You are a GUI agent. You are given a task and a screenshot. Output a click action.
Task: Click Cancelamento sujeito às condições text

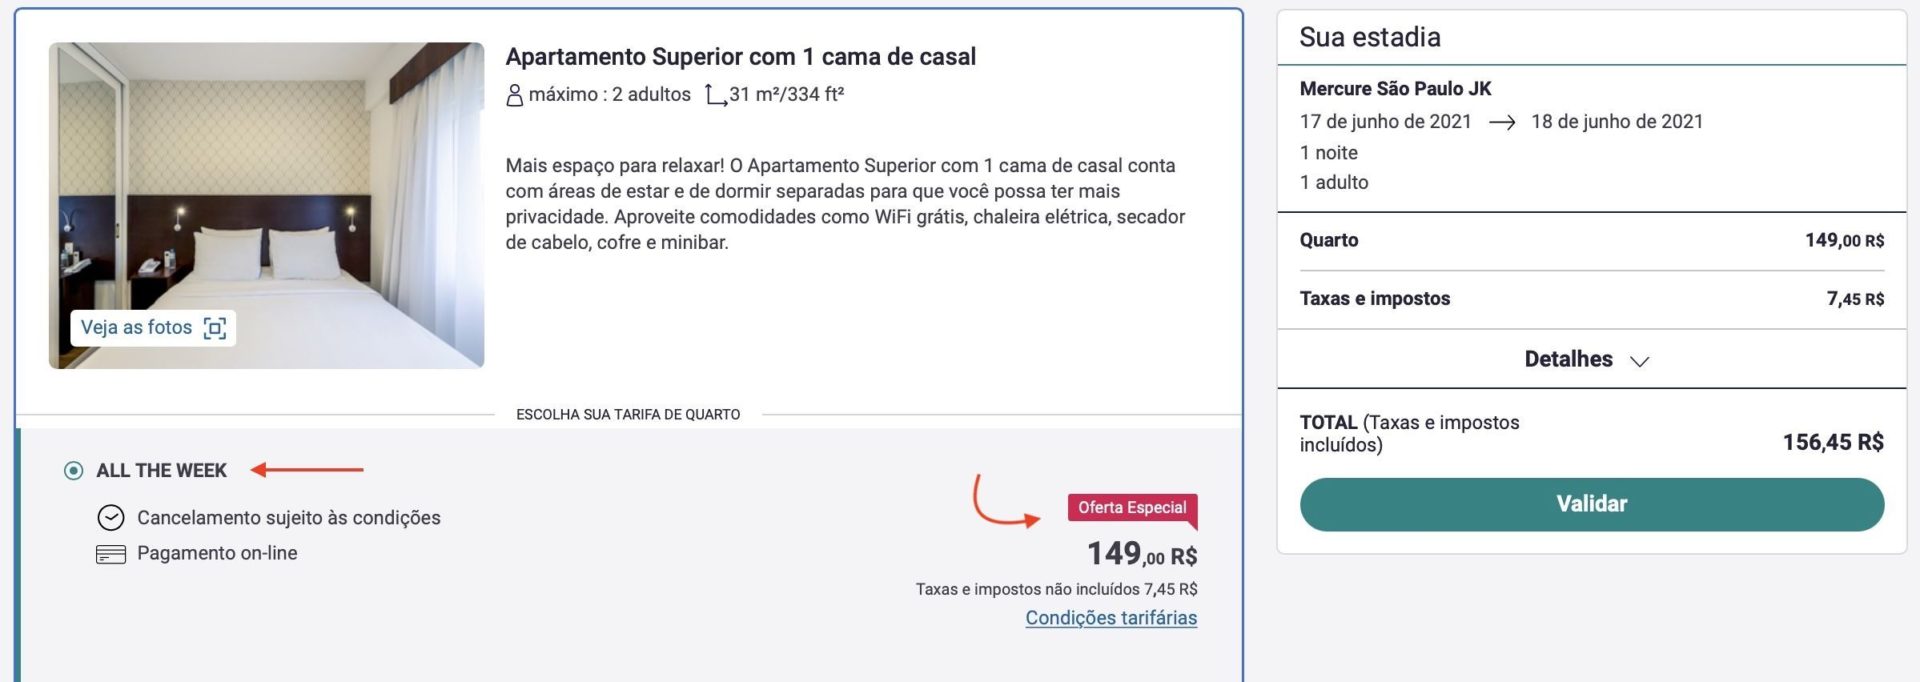pyautogui.click(x=289, y=518)
